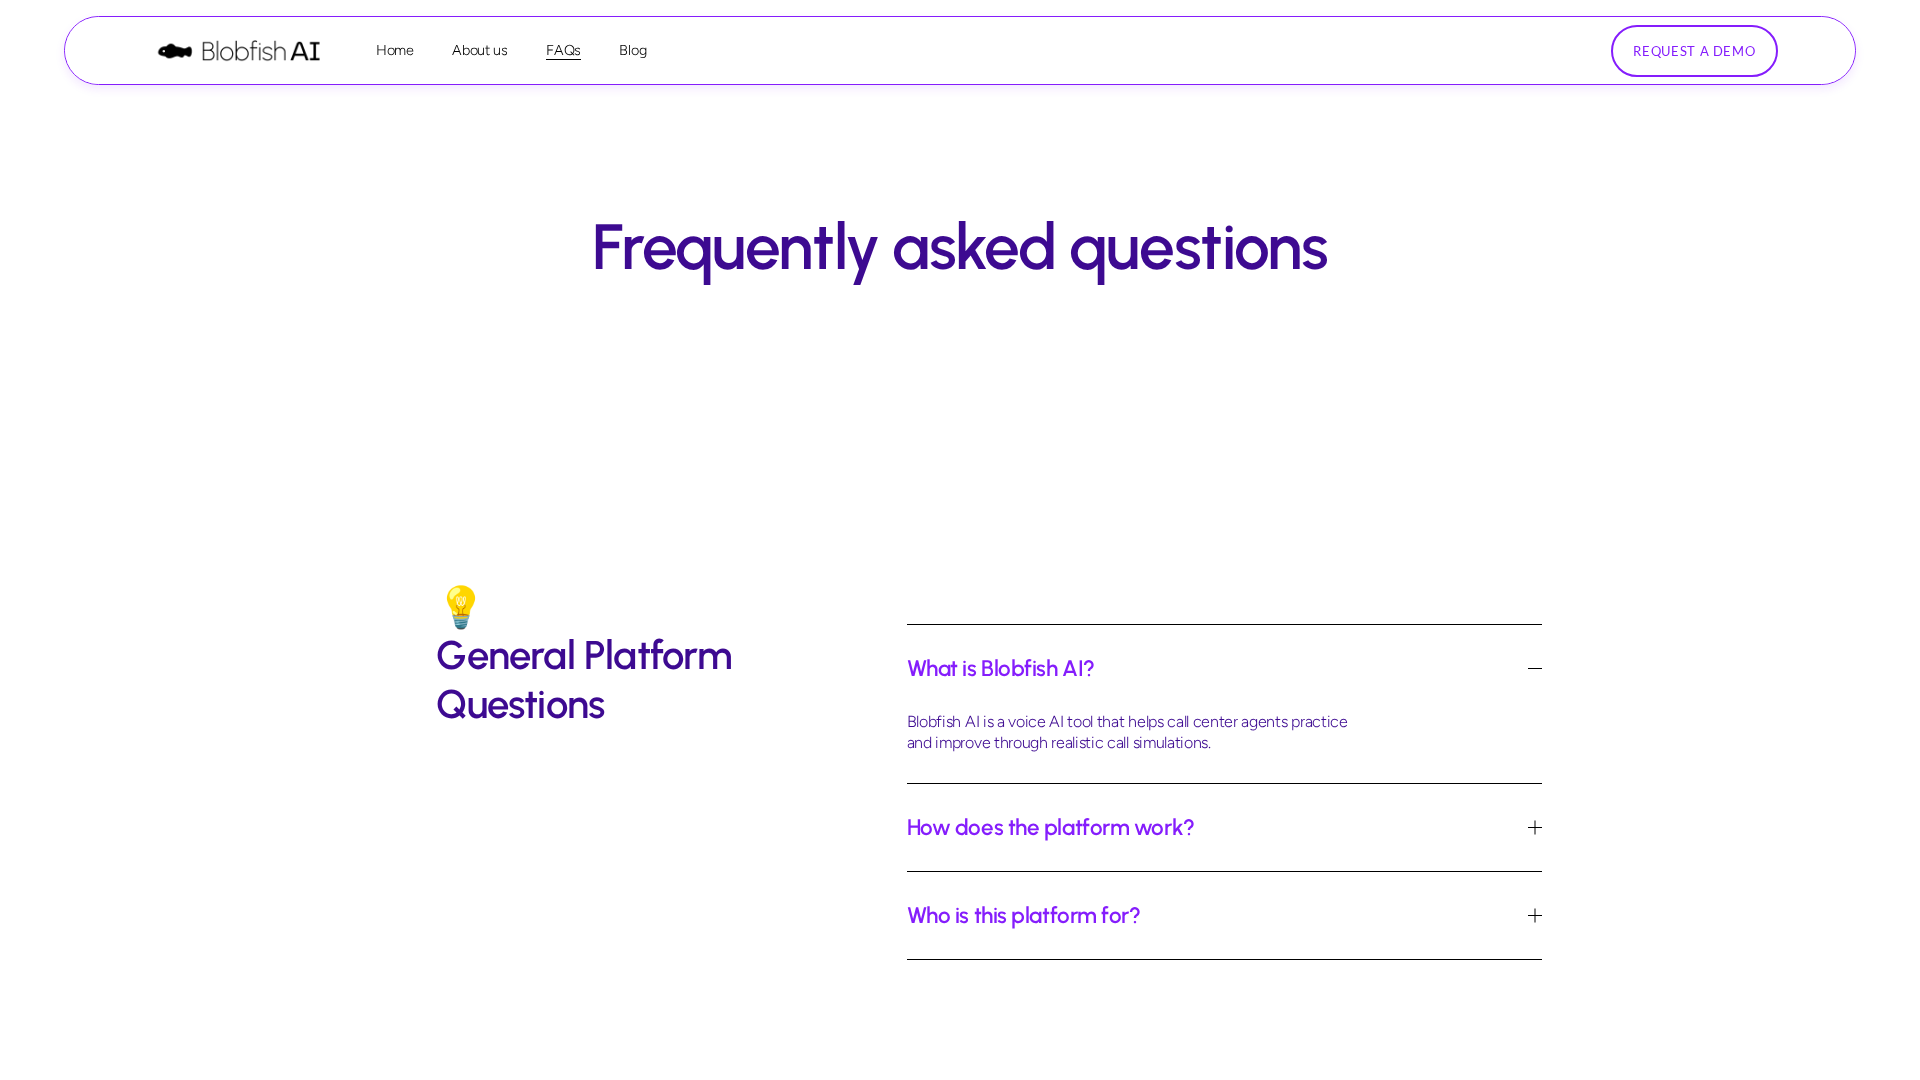
Task: Click the plus icon for 'Who is this platform for?'
Action: (x=1534, y=916)
